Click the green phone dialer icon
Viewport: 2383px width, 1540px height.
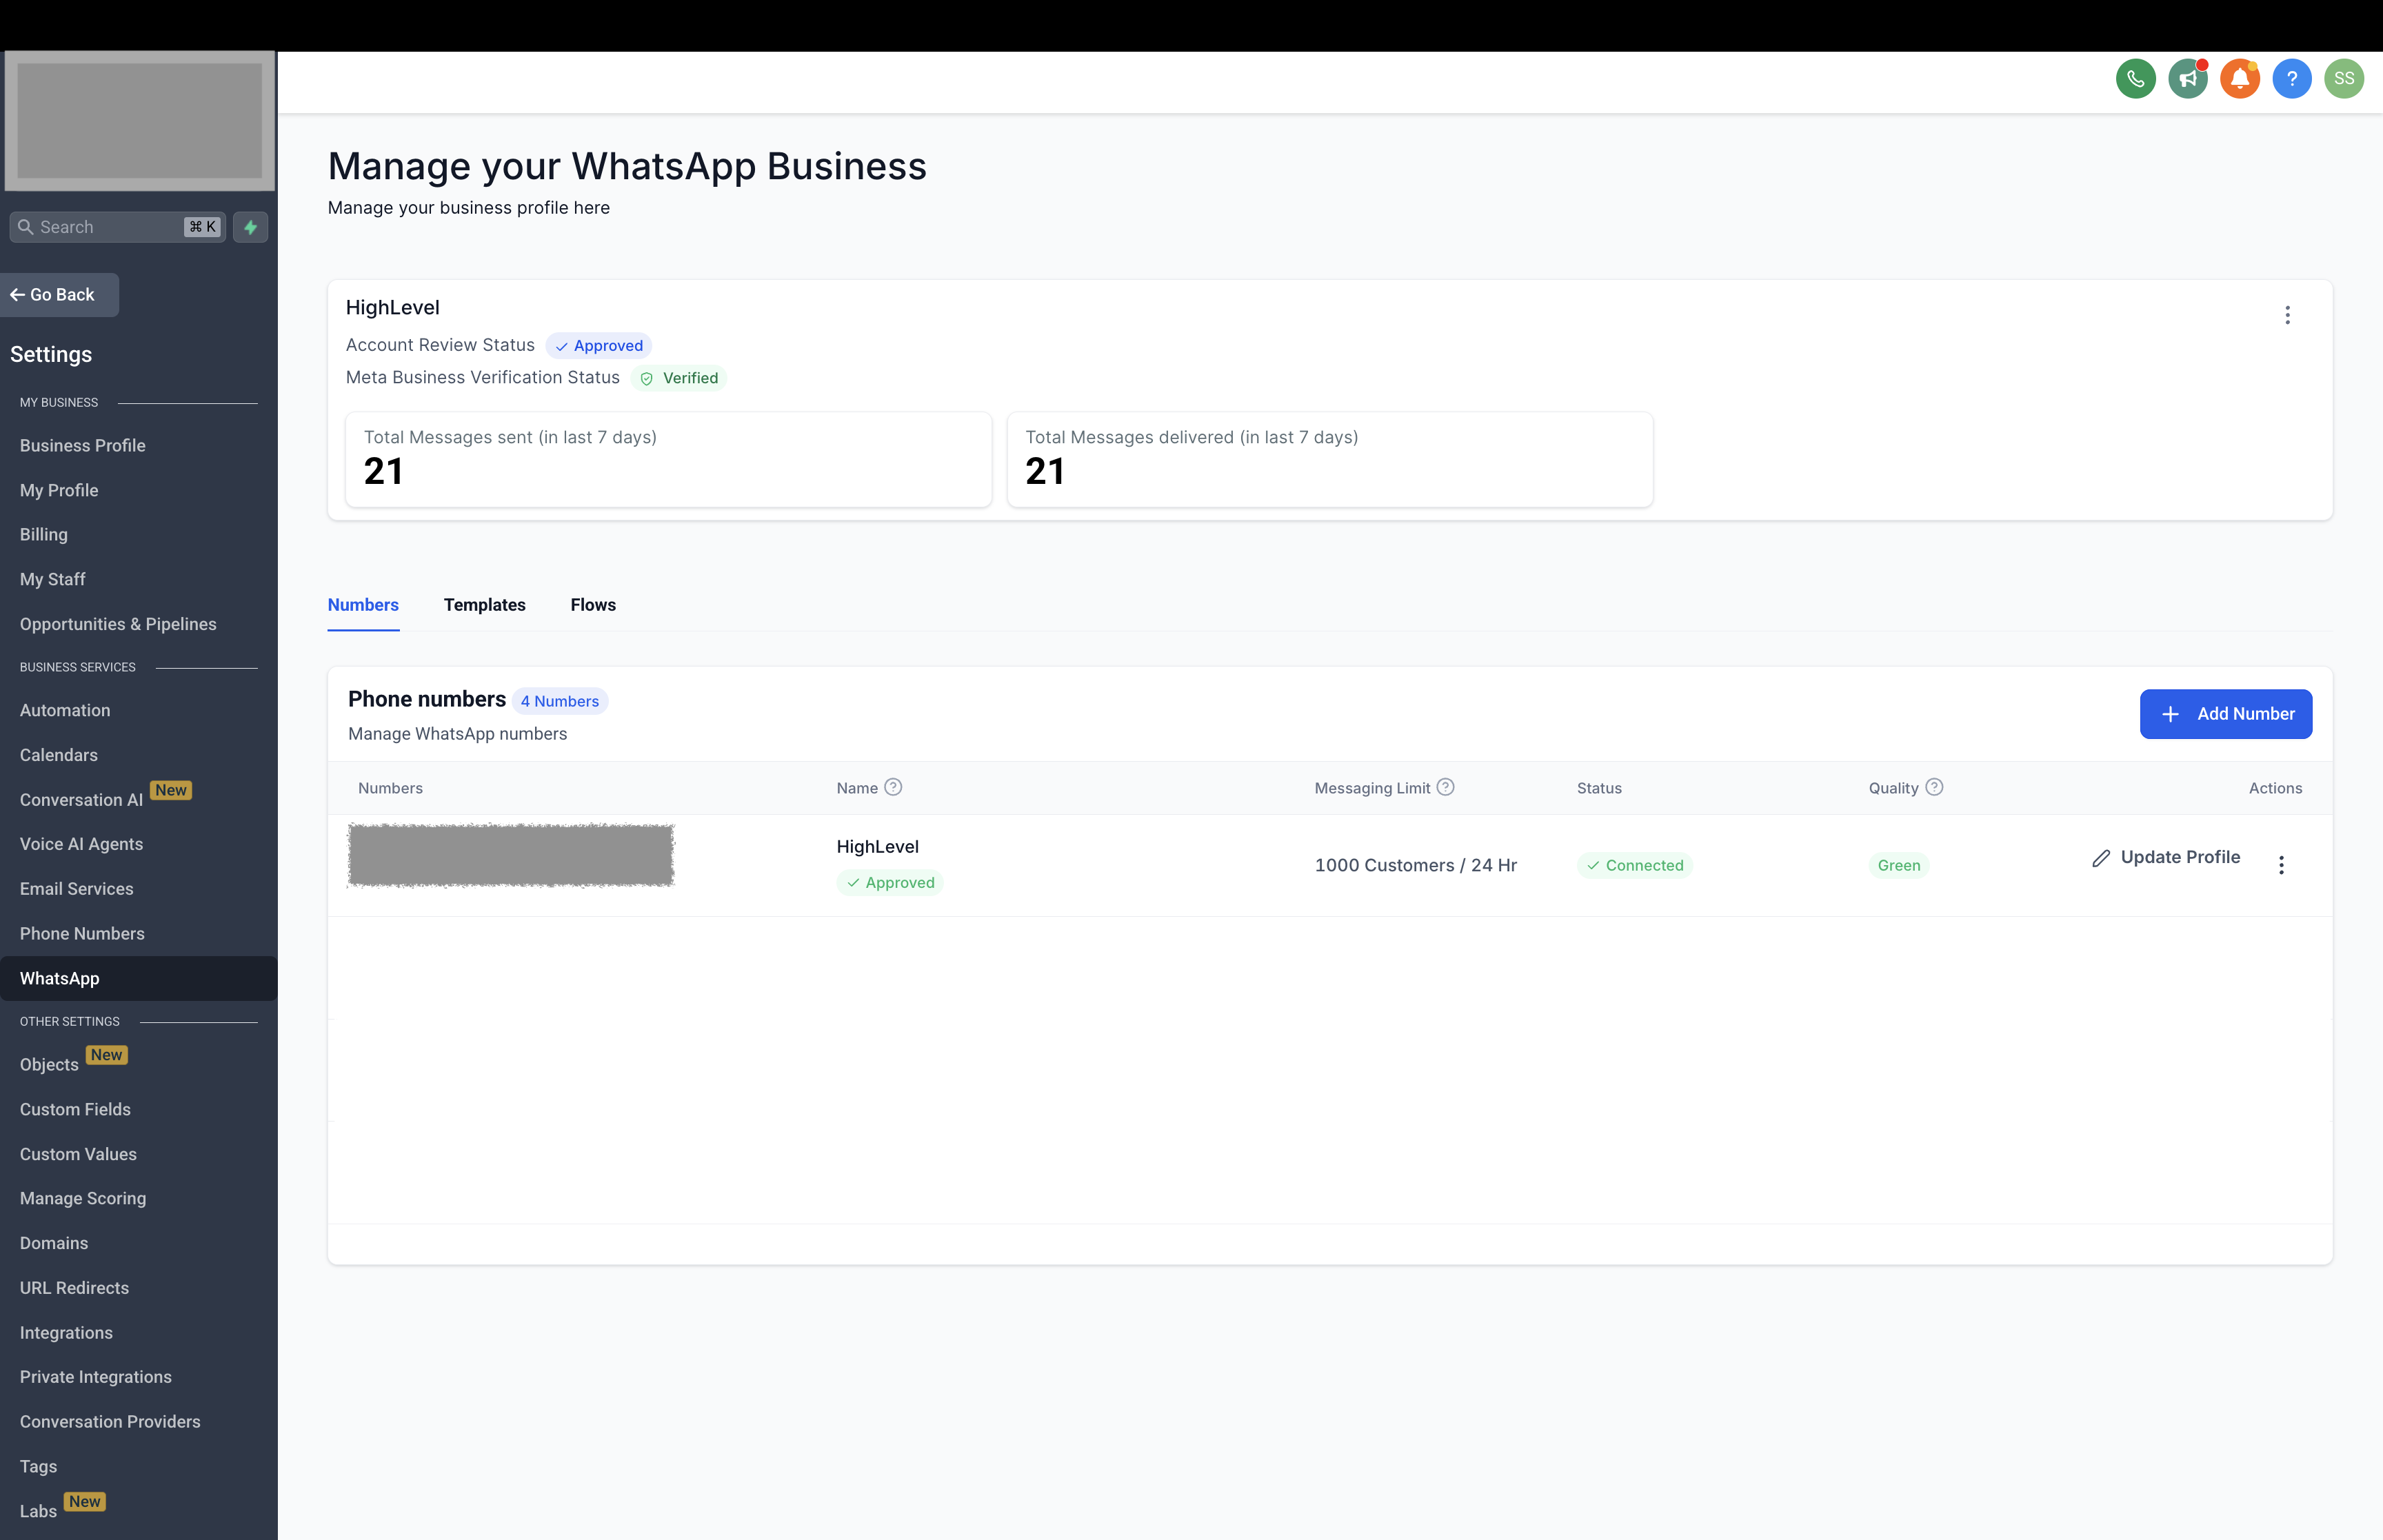click(x=2135, y=79)
